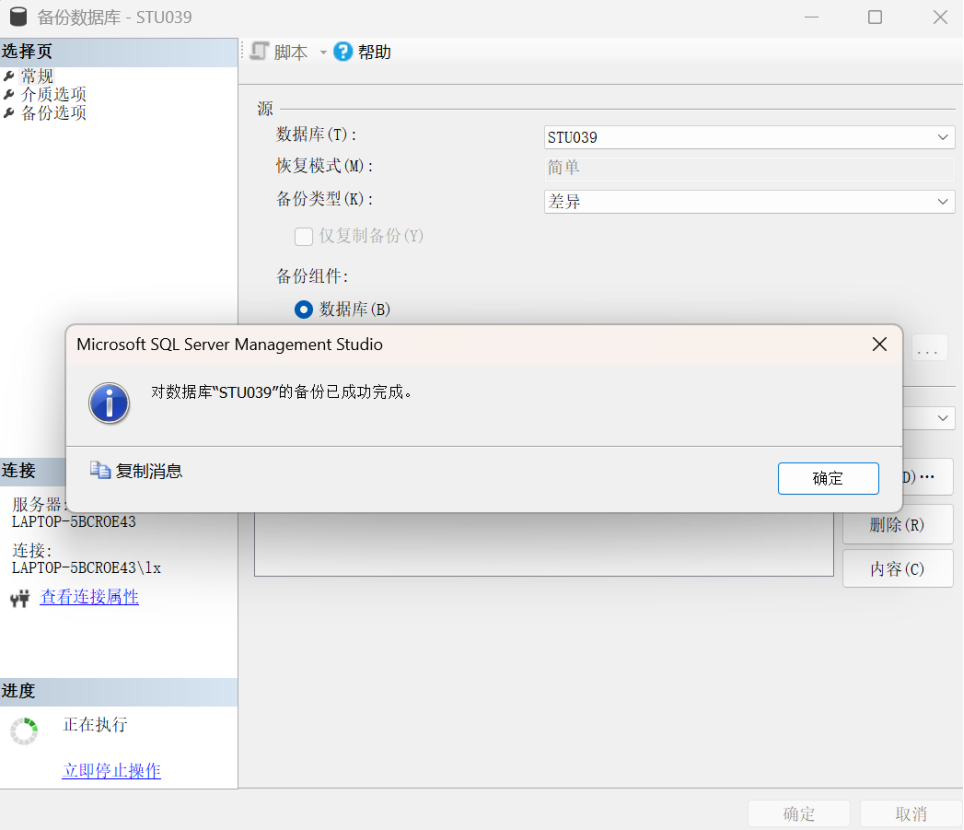Click the copy icon beside 复制消息
Image resolution: width=964 pixels, height=830 pixels.
[100, 470]
